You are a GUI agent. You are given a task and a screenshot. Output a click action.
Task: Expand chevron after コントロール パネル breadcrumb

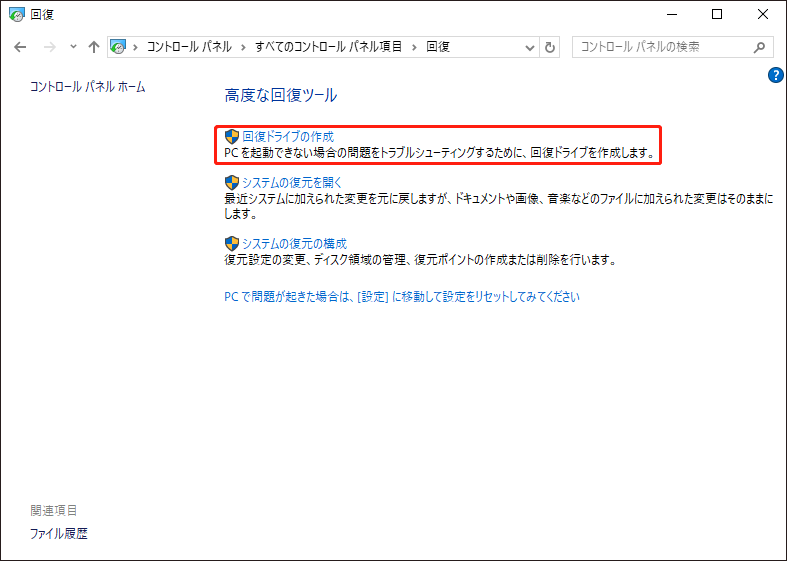(x=243, y=47)
